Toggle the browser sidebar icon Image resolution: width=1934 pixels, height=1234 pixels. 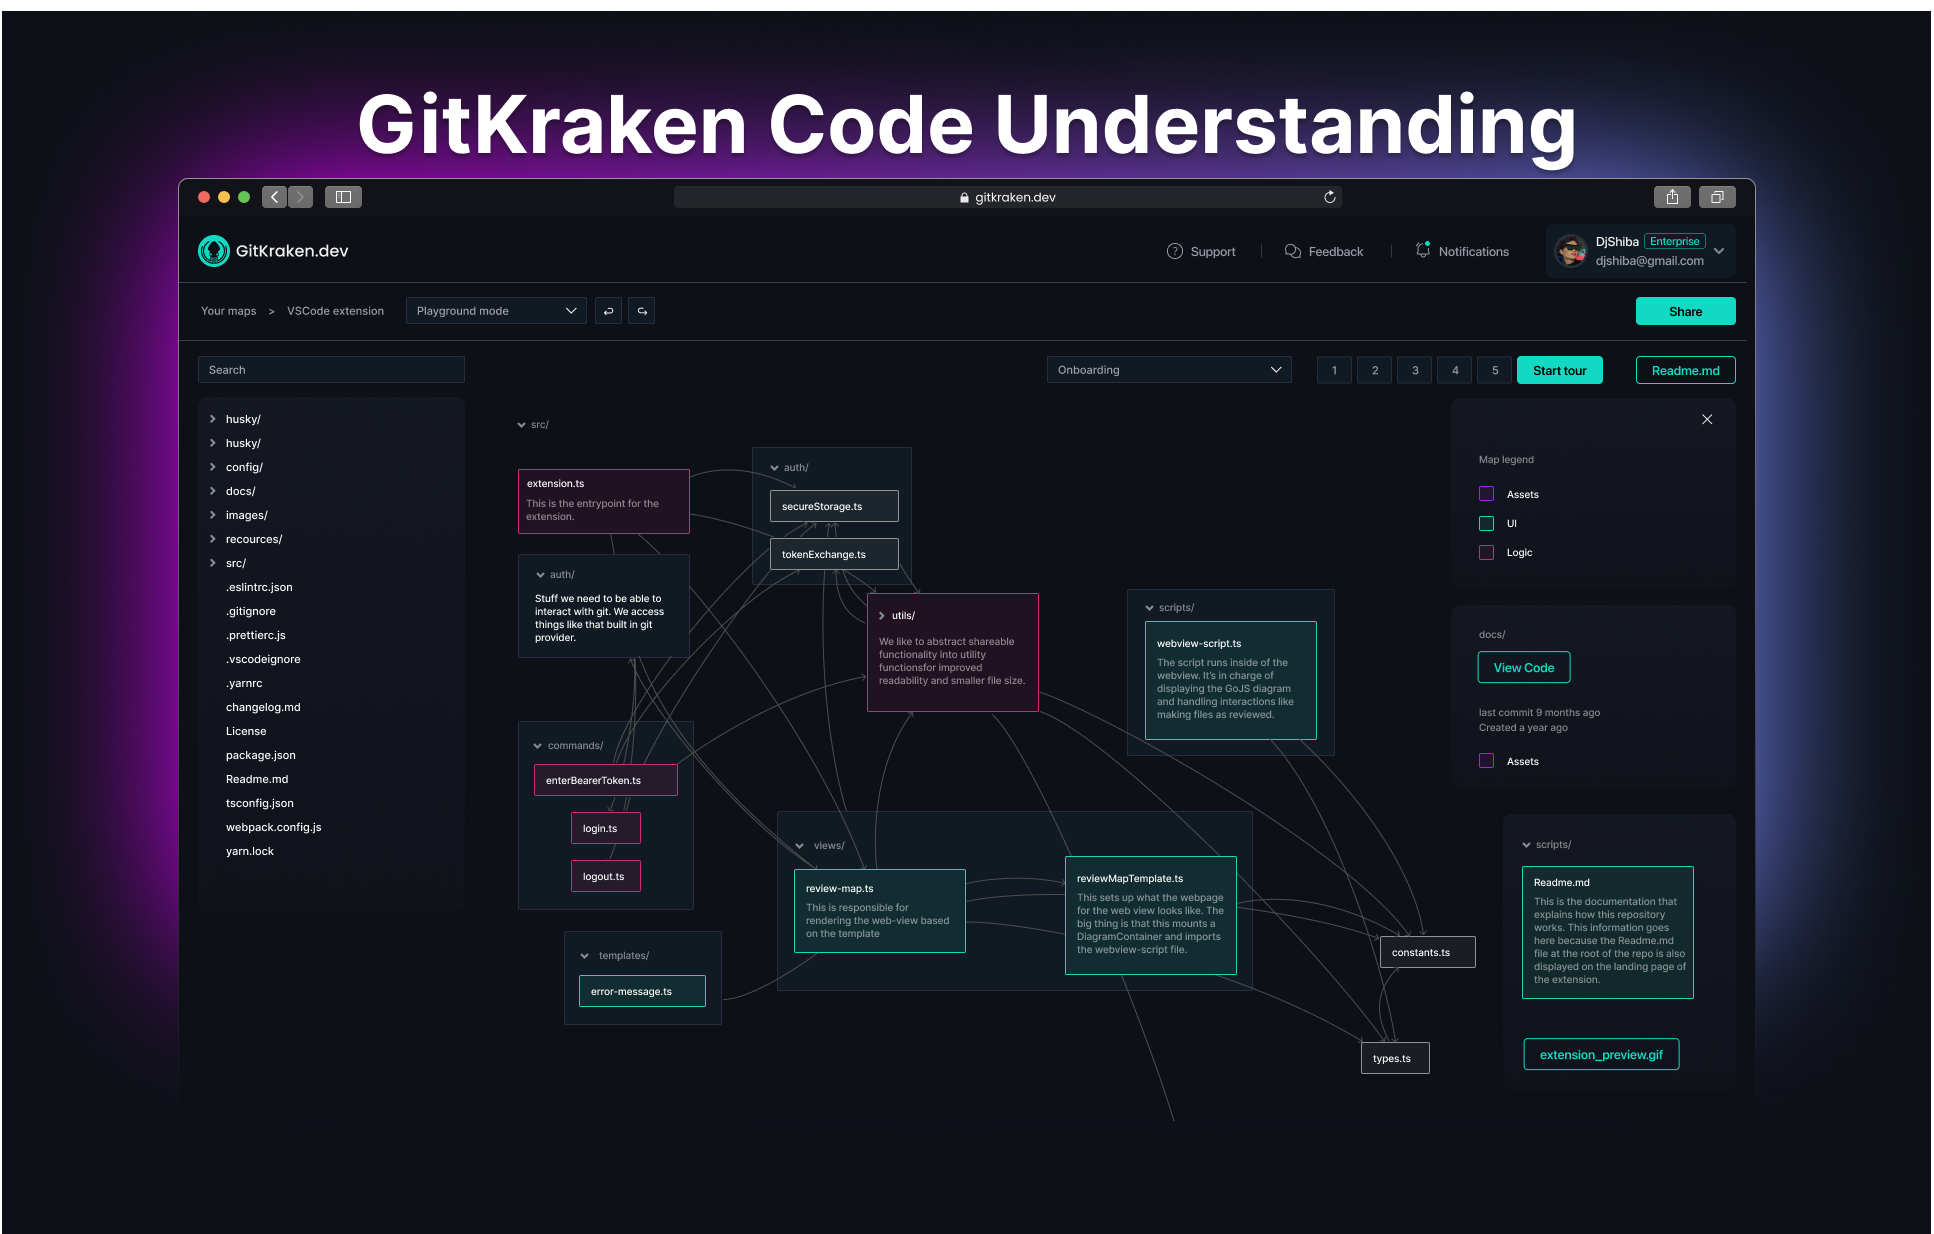tap(343, 197)
